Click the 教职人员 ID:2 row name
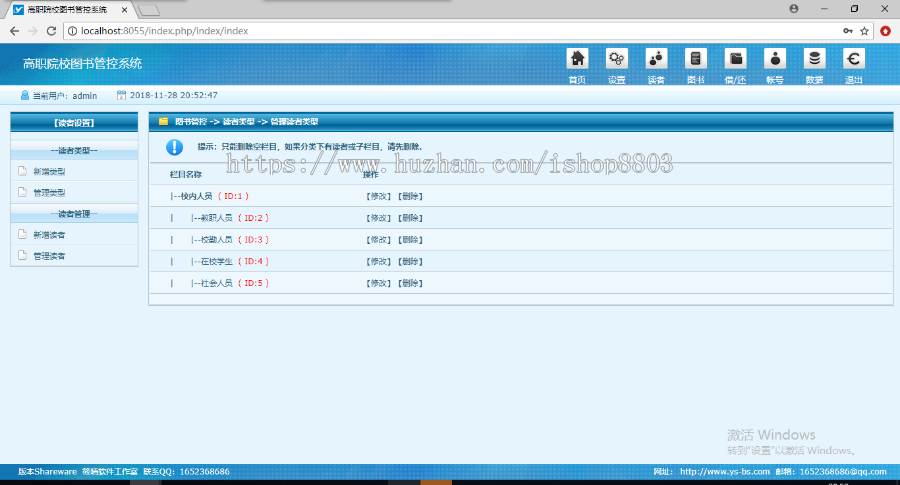 pyautogui.click(x=230, y=218)
